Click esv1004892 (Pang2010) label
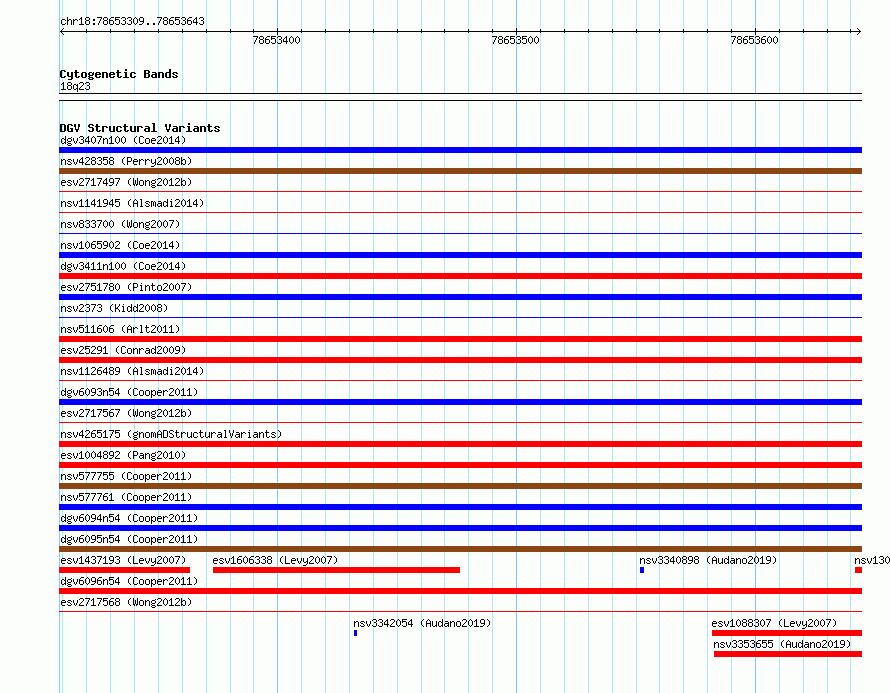 pyautogui.click(x=123, y=455)
